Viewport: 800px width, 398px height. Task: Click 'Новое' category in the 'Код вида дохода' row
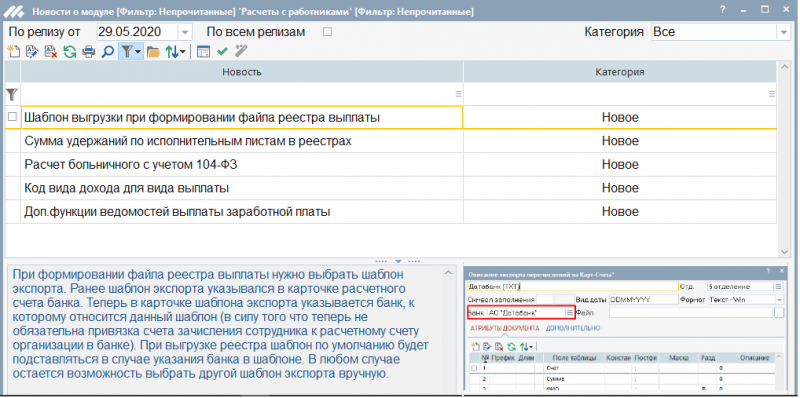620,188
